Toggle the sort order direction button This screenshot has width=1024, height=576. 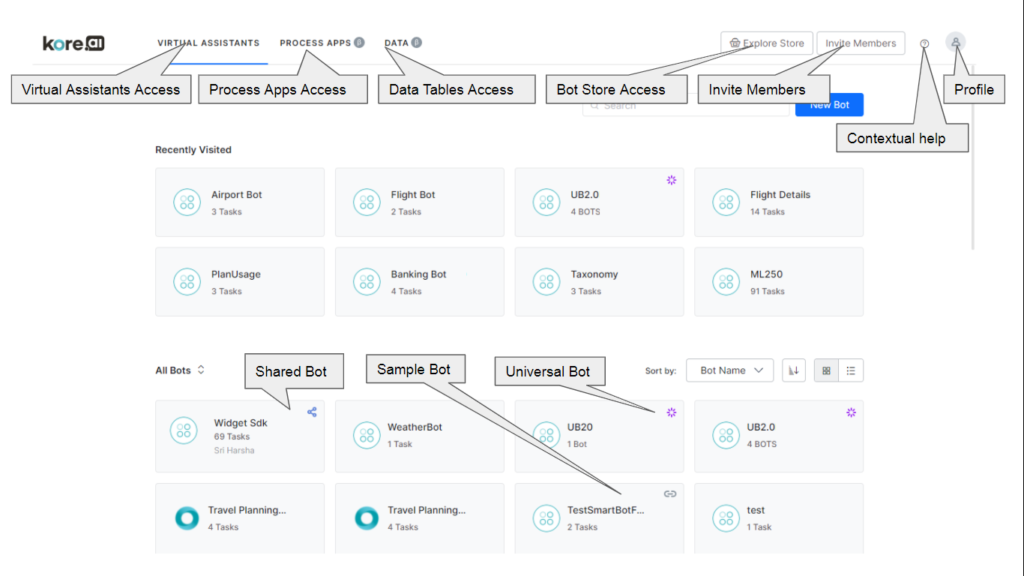tap(793, 370)
